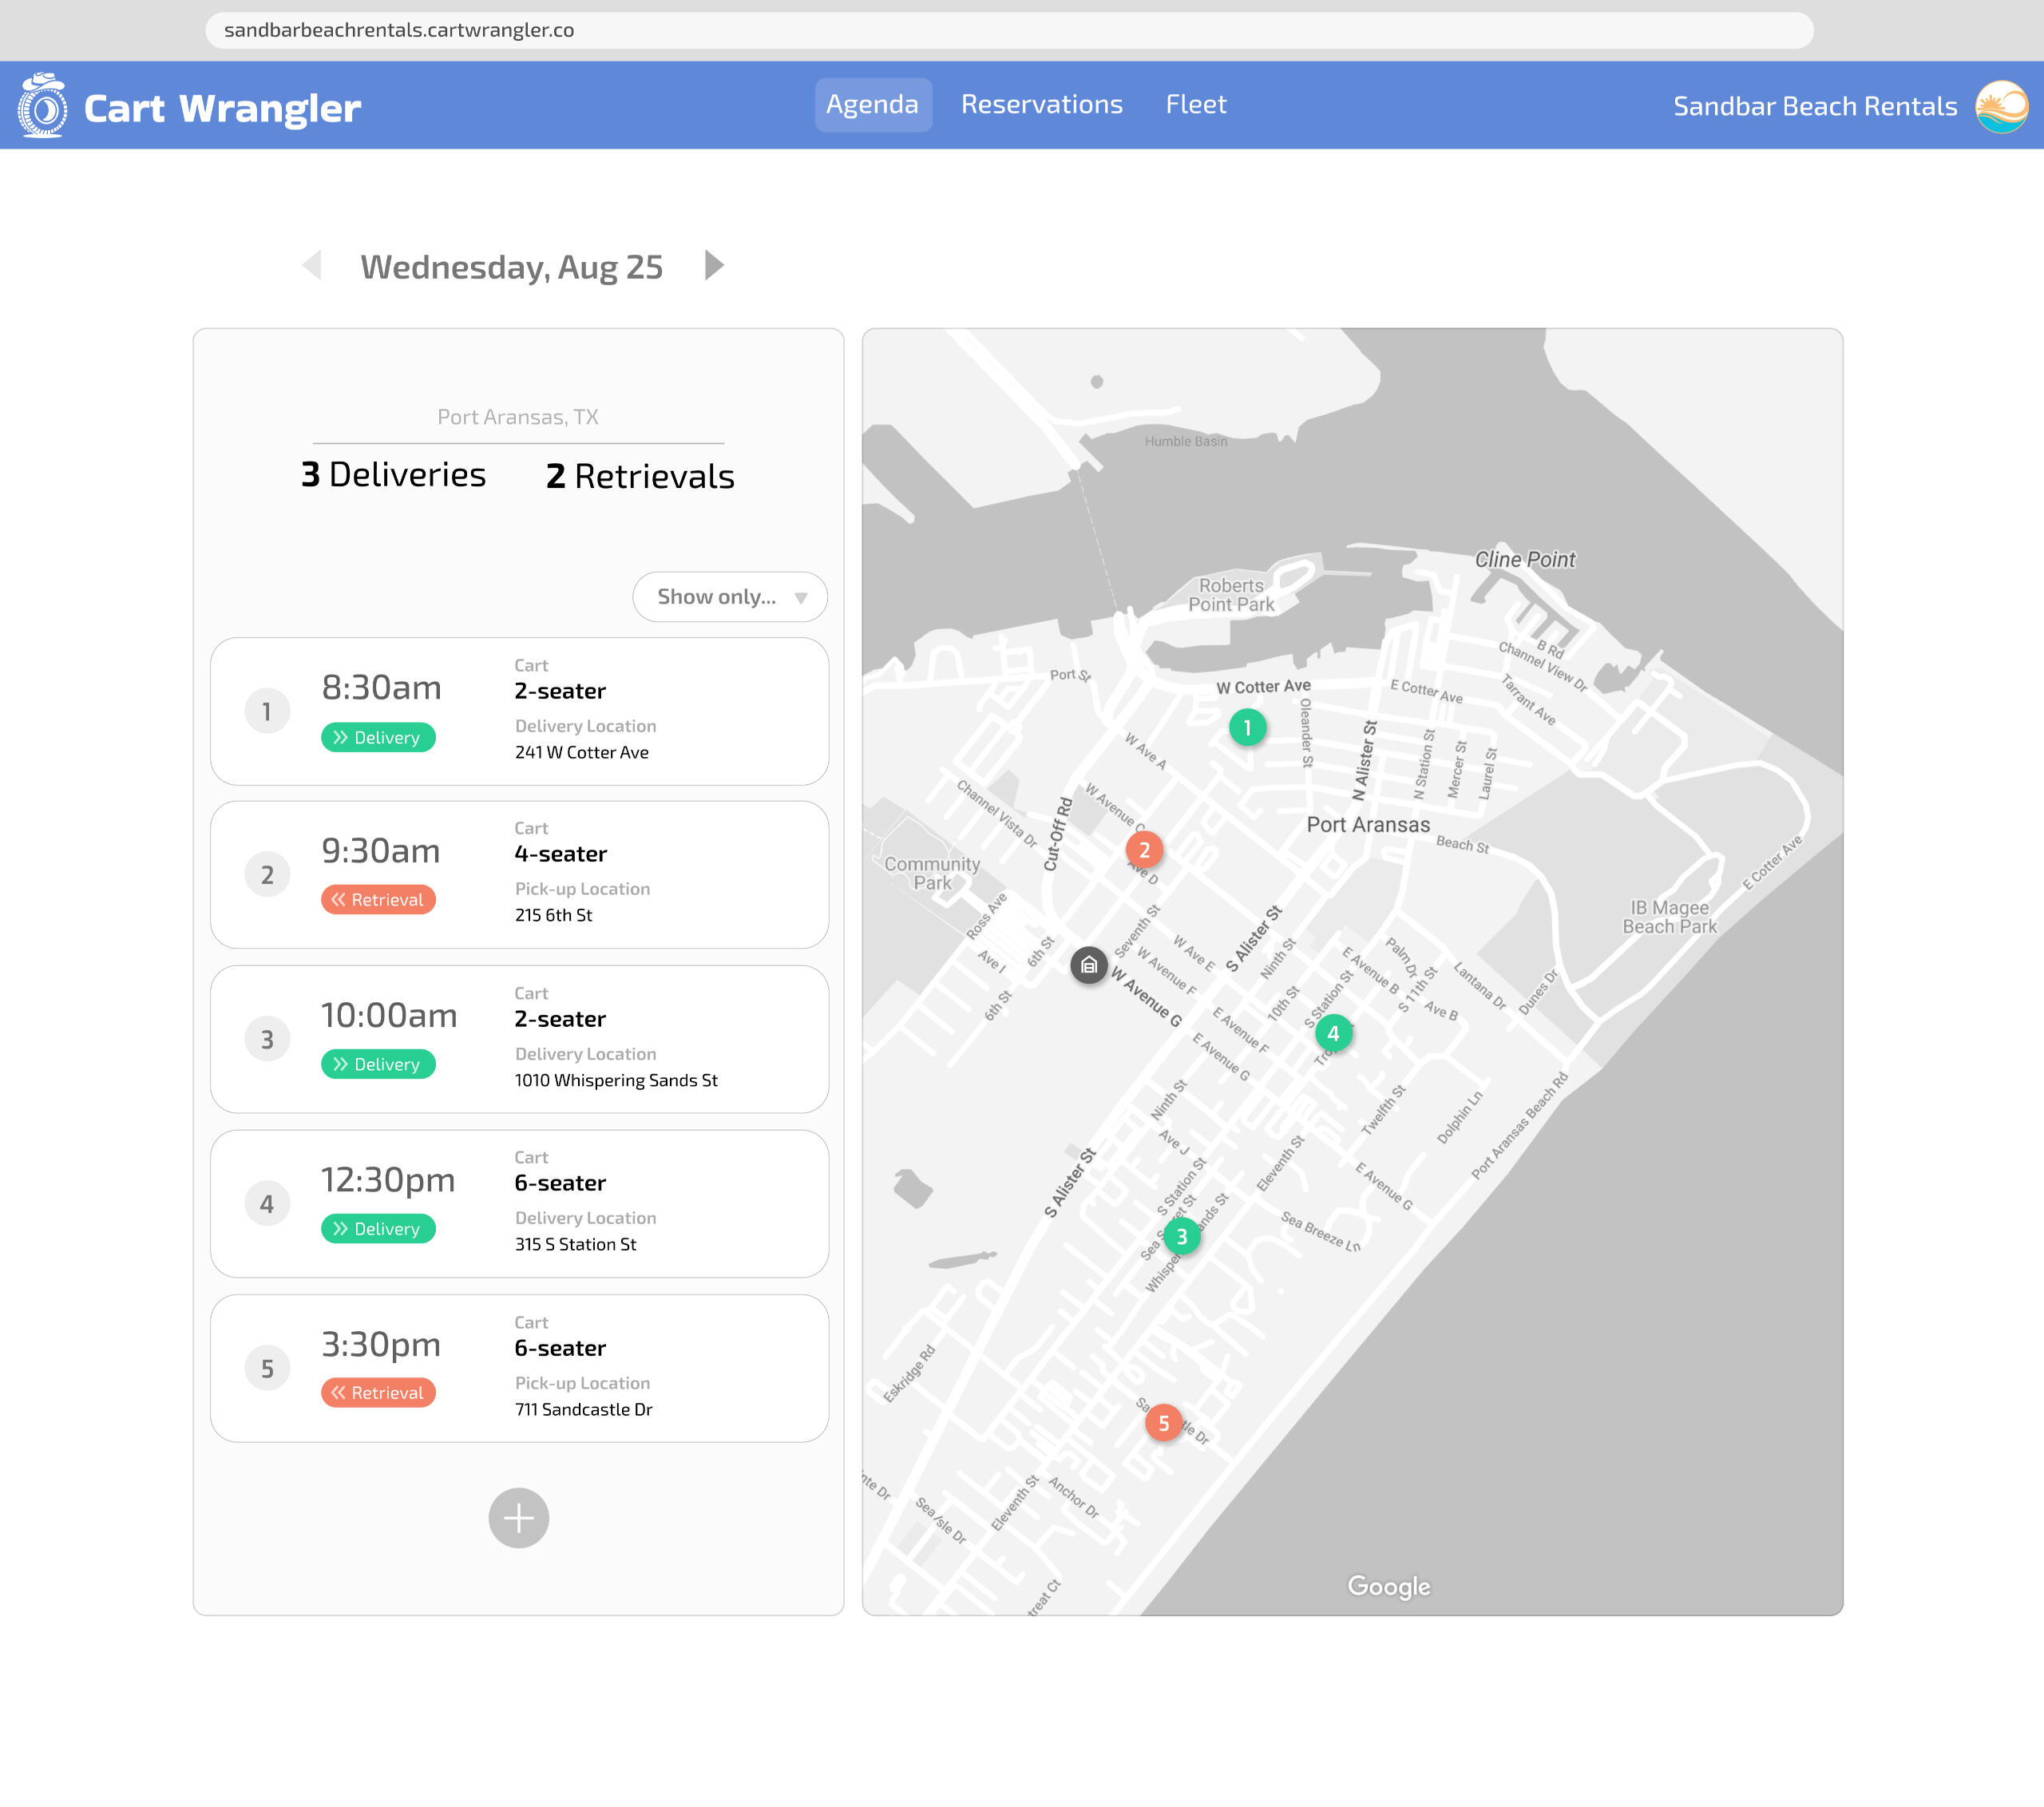Click the garage home marker on map

[x=1088, y=965]
